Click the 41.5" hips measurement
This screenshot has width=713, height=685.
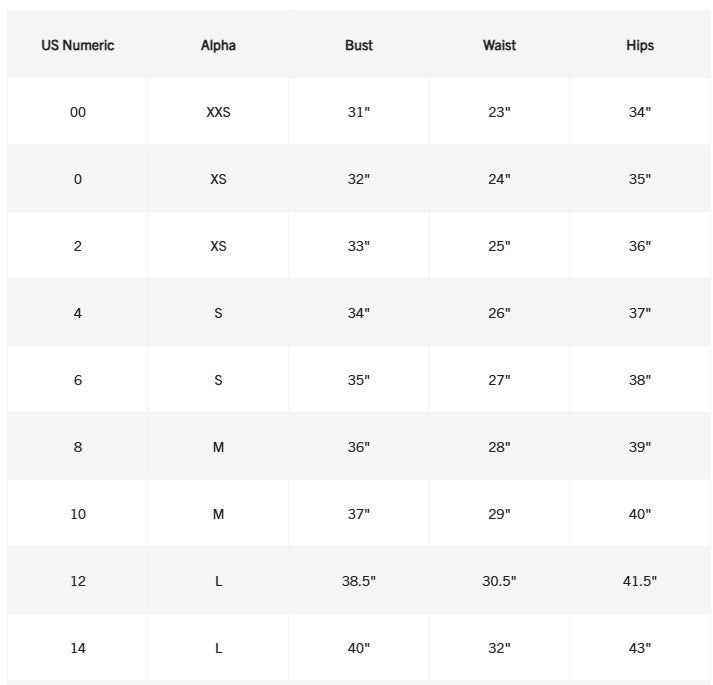click(640, 581)
